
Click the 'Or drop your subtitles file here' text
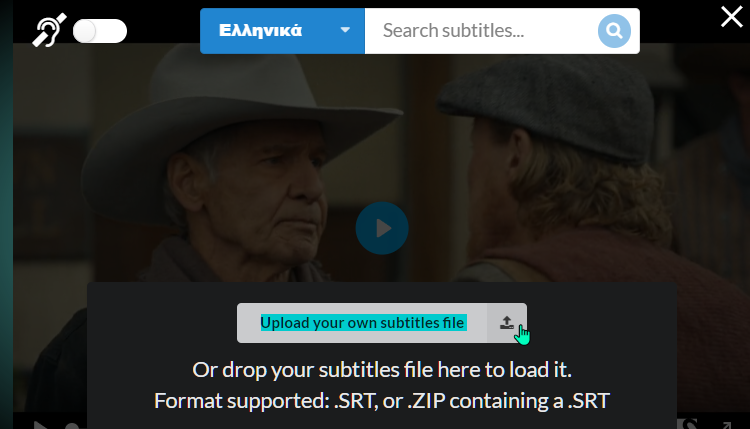click(382, 370)
